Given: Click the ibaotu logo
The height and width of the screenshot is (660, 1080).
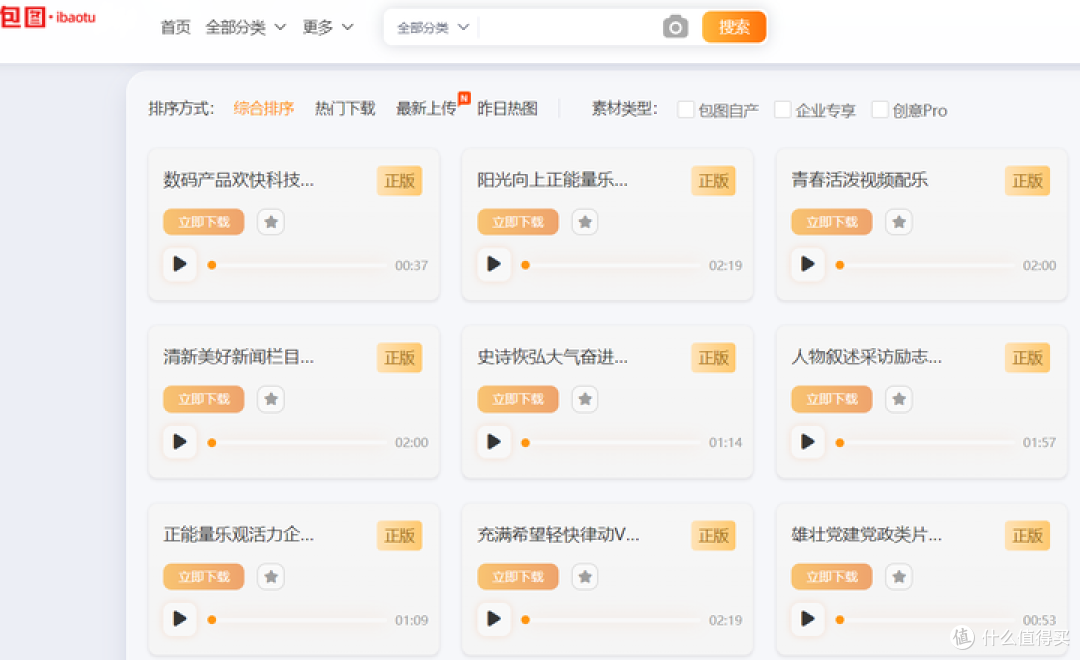Looking at the screenshot, I should point(48,17).
